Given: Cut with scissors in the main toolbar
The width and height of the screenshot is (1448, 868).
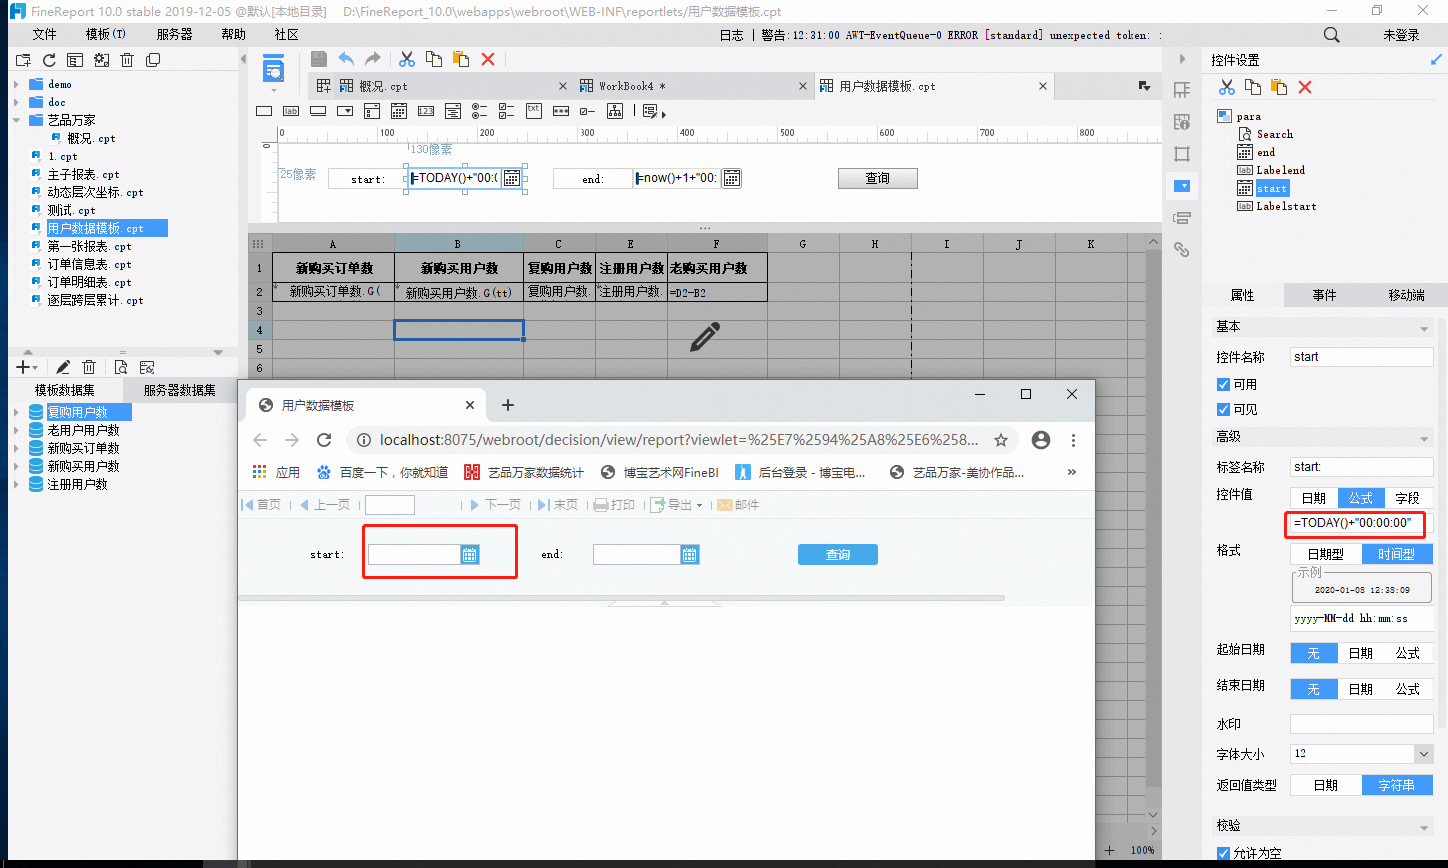Looking at the screenshot, I should click(407, 59).
